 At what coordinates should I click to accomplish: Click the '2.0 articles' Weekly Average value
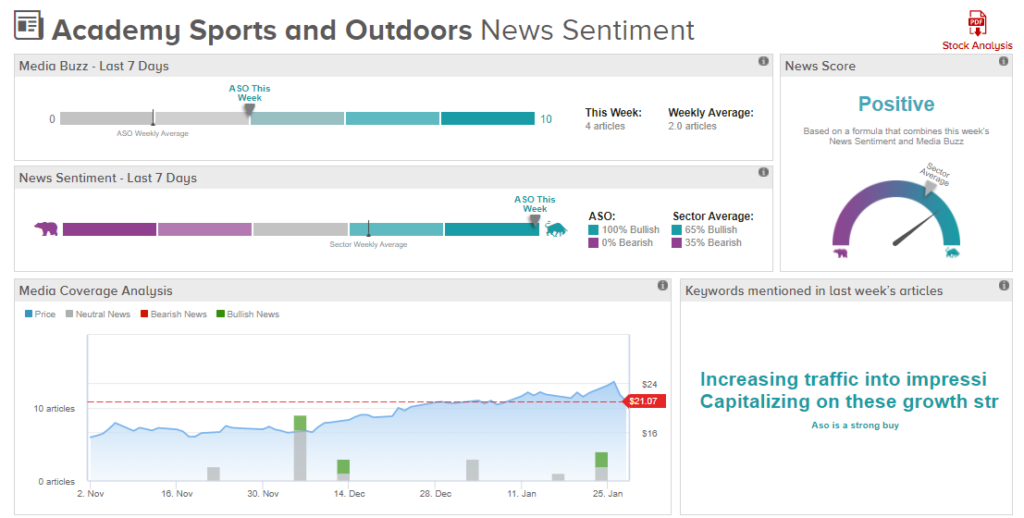(x=692, y=126)
